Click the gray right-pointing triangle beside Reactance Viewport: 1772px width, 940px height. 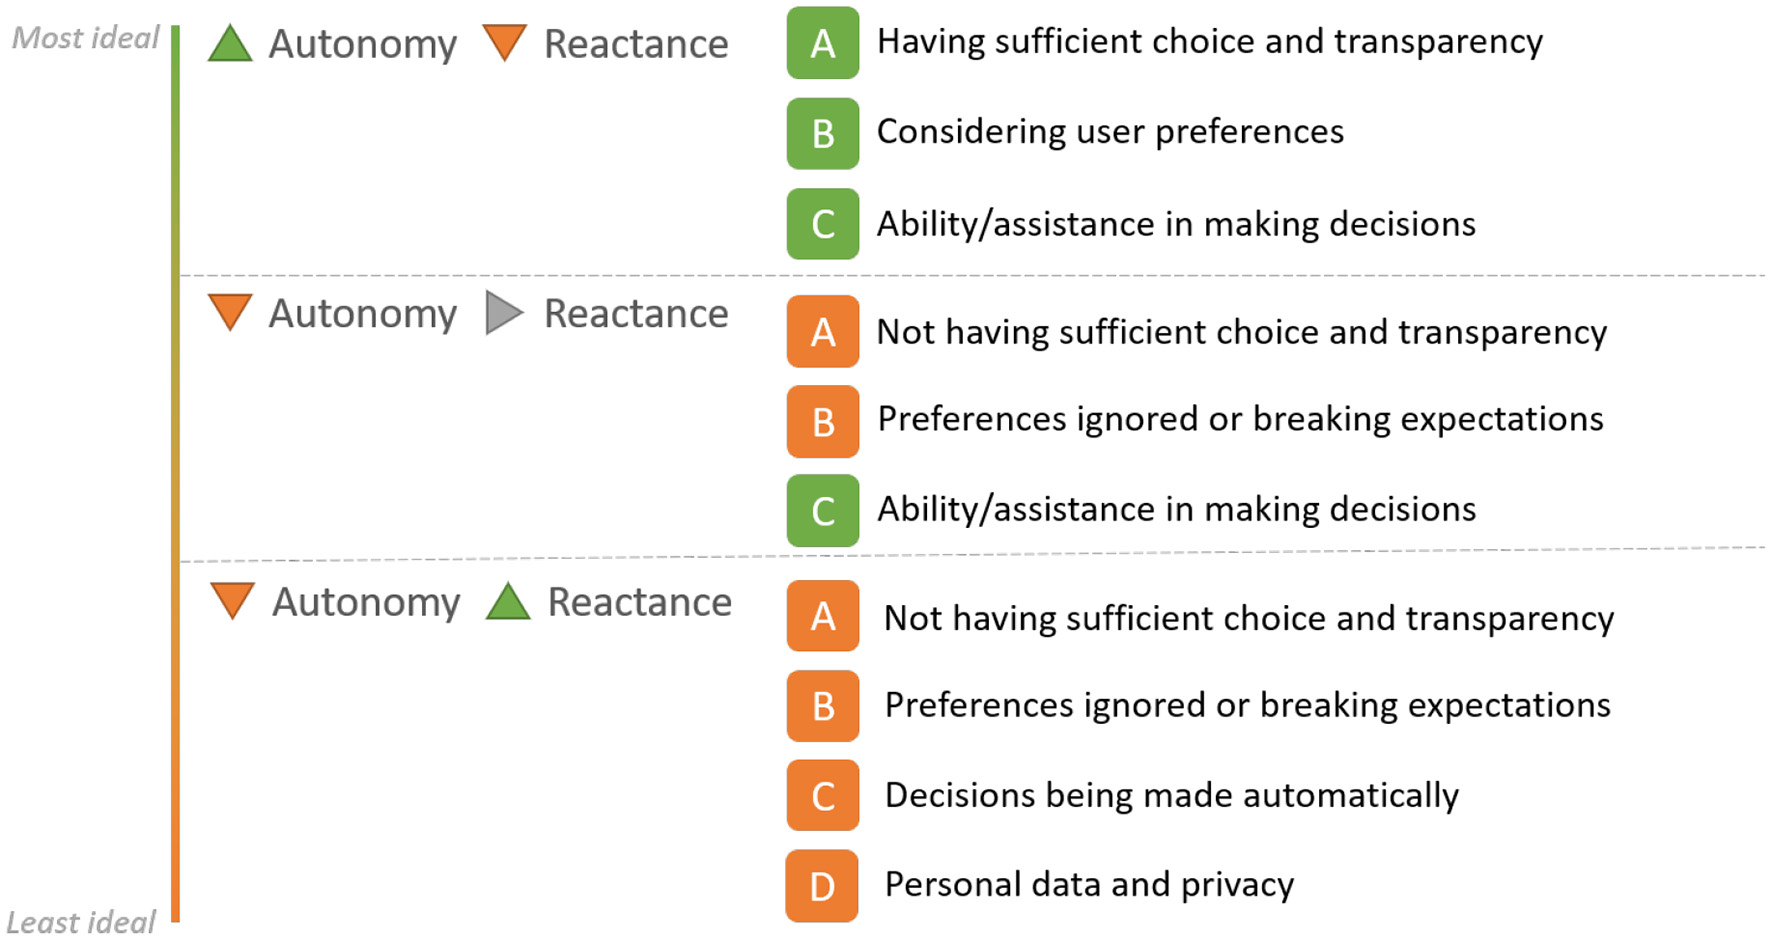click(x=503, y=313)
